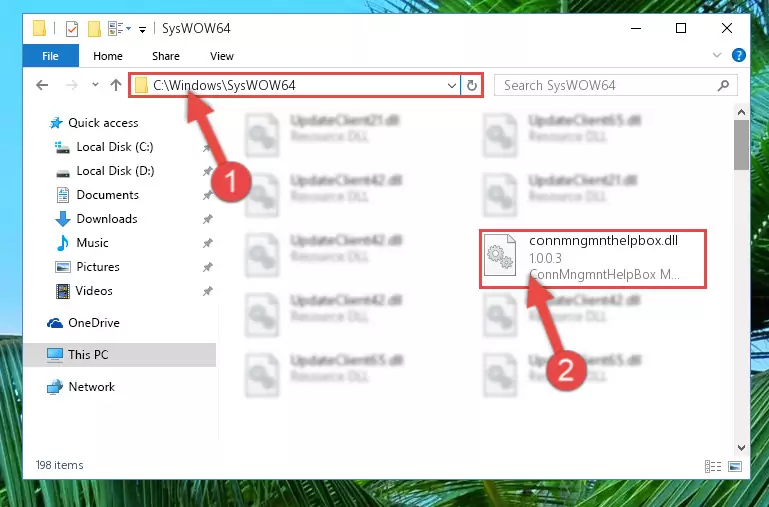Refresh the SysWOW64 folder
Screen dimensions: 769x507
pos(472,86)
